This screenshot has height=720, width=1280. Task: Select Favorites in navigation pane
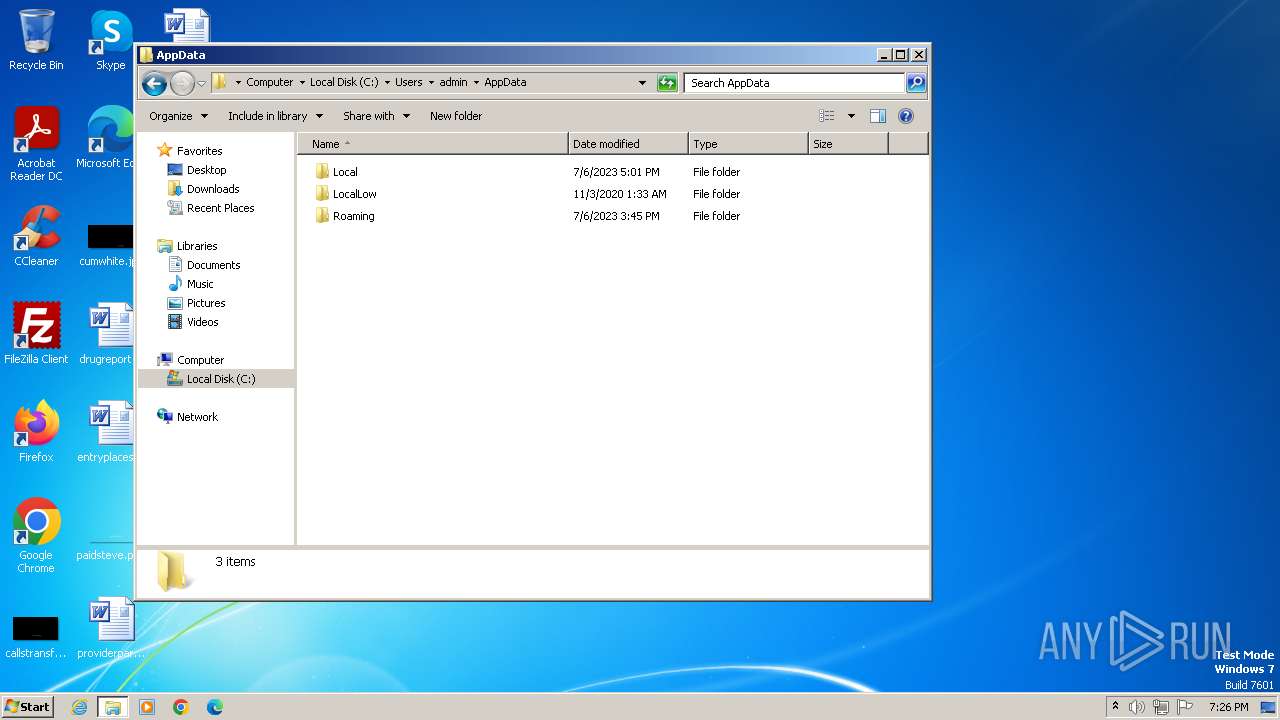pyautogui.click(x=199, y=151)
